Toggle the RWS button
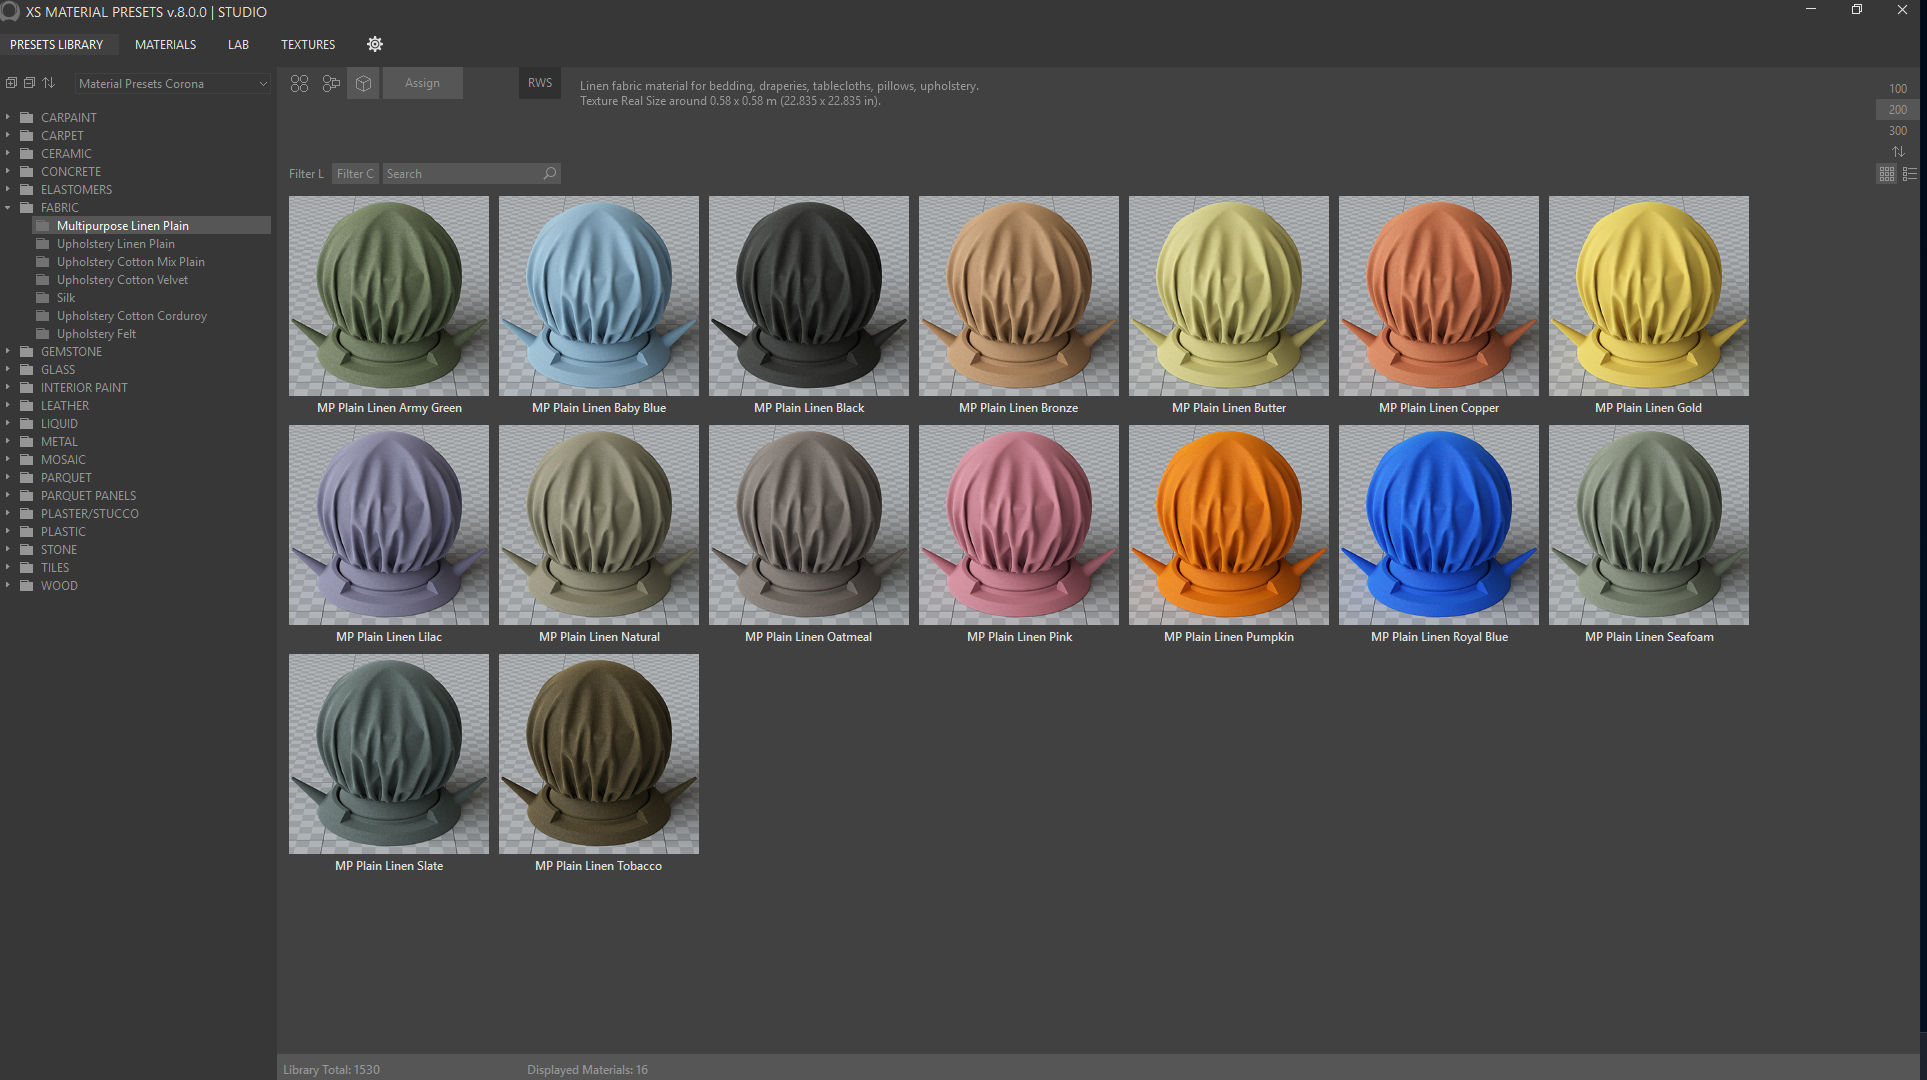Viewport: 1927px width, 1080px height. (x=540, y=83)
